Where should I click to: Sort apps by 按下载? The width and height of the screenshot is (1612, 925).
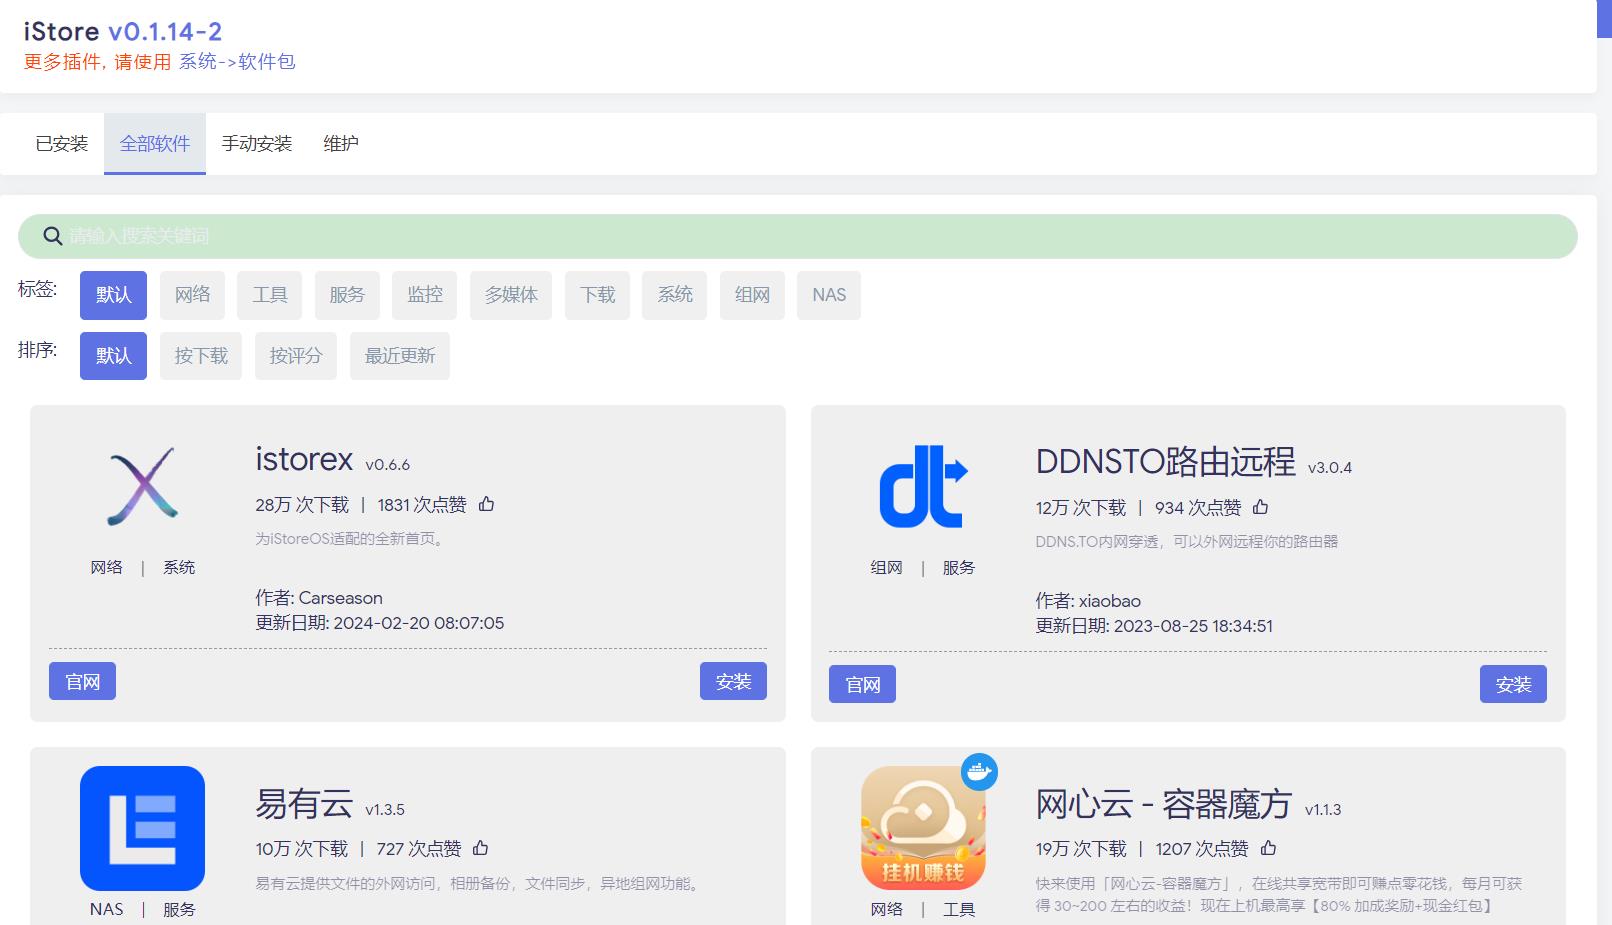pos(201,356)
